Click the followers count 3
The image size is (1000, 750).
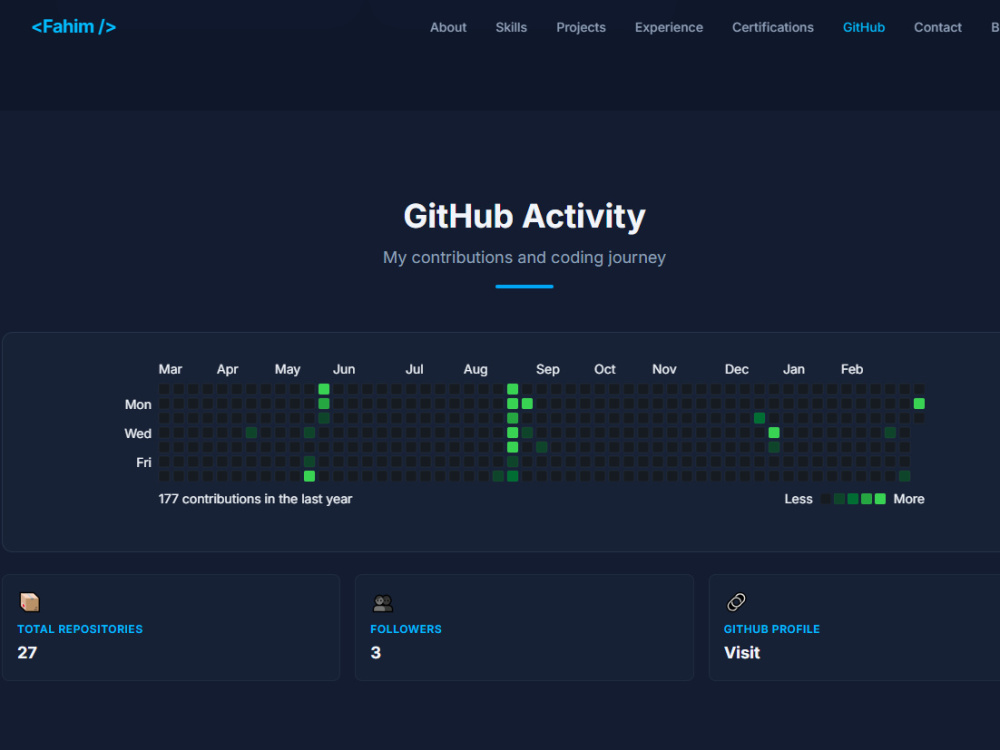click(x=376, y=652)
